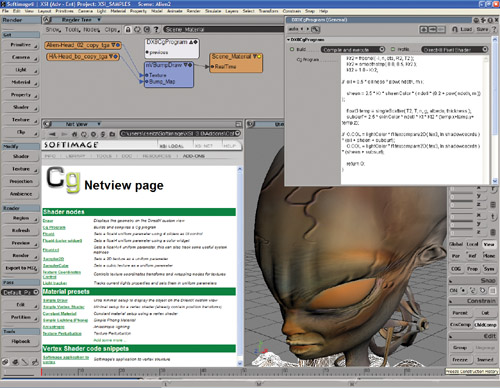
Task: Switch to XSI LOCAL tab in Net View
Action: point(172,146)
